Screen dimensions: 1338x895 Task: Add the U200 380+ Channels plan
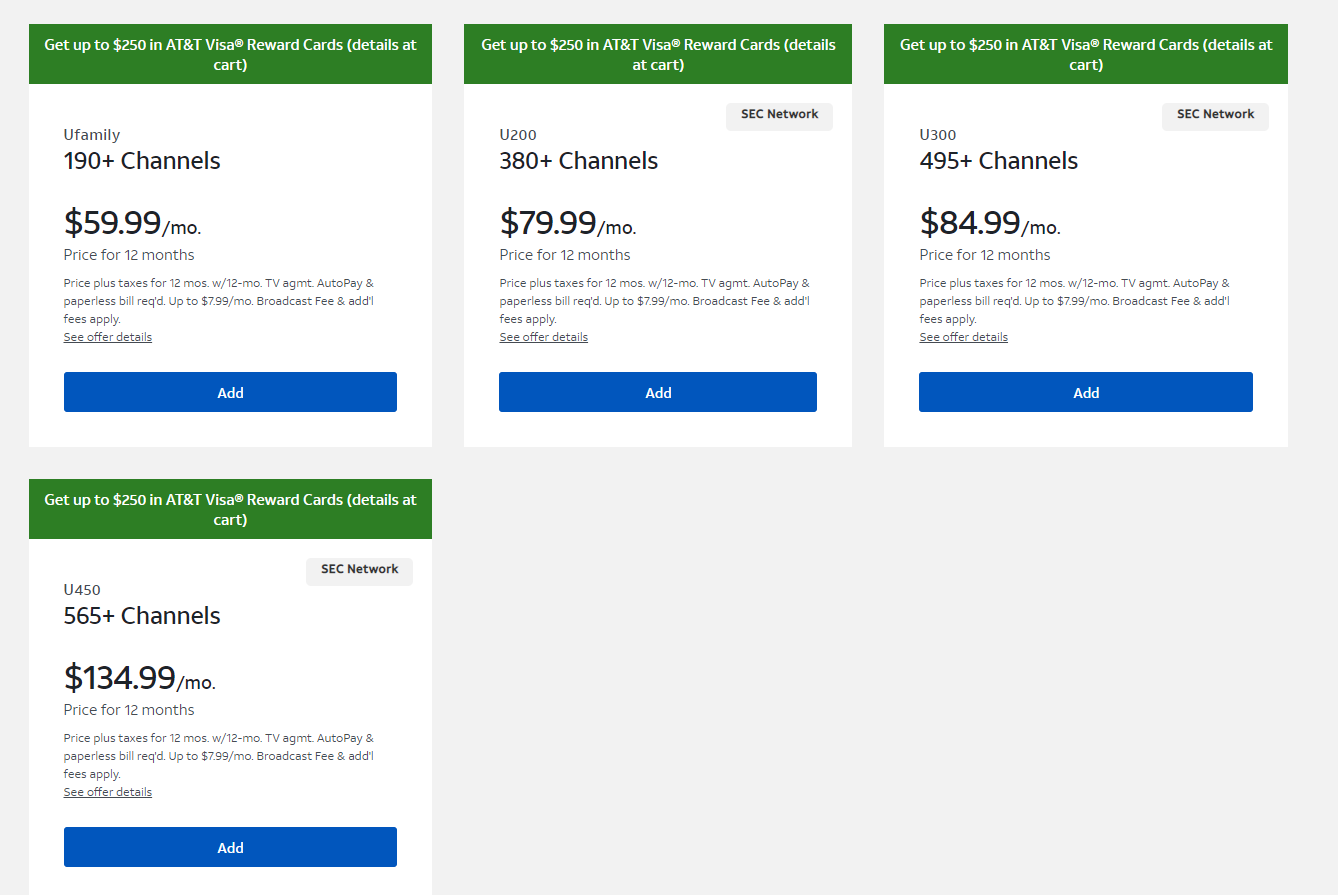(x=658, y=392)
